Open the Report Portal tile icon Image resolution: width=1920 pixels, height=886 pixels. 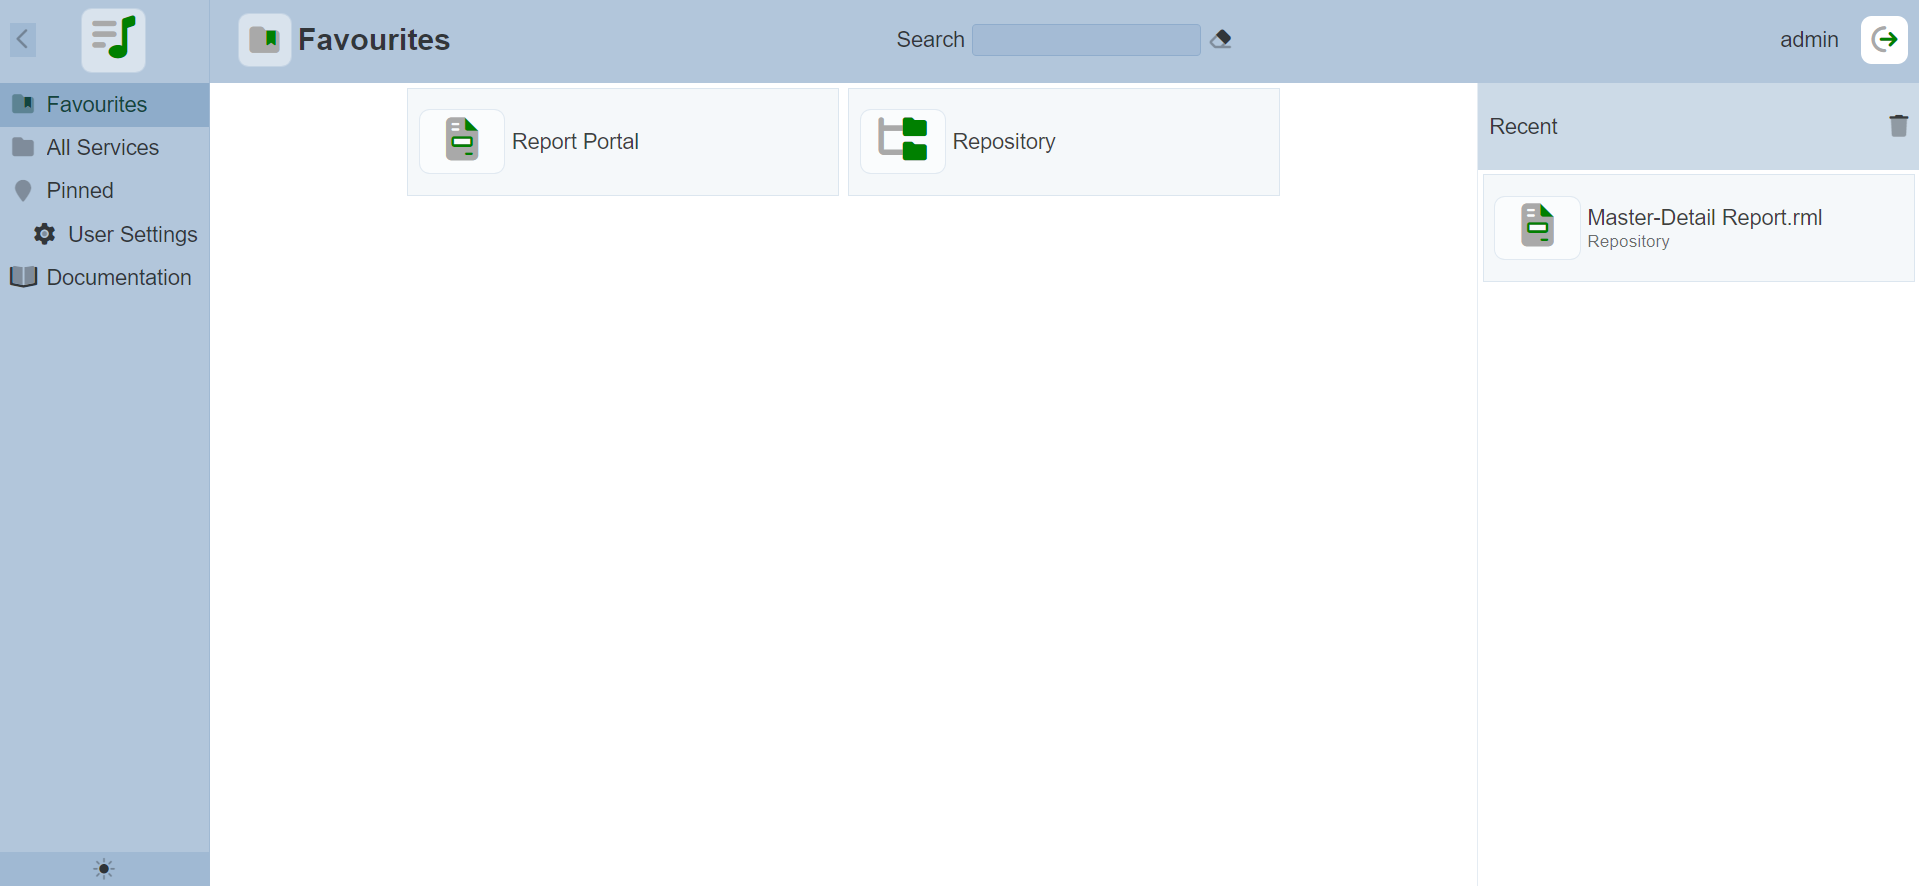[462, 141]
